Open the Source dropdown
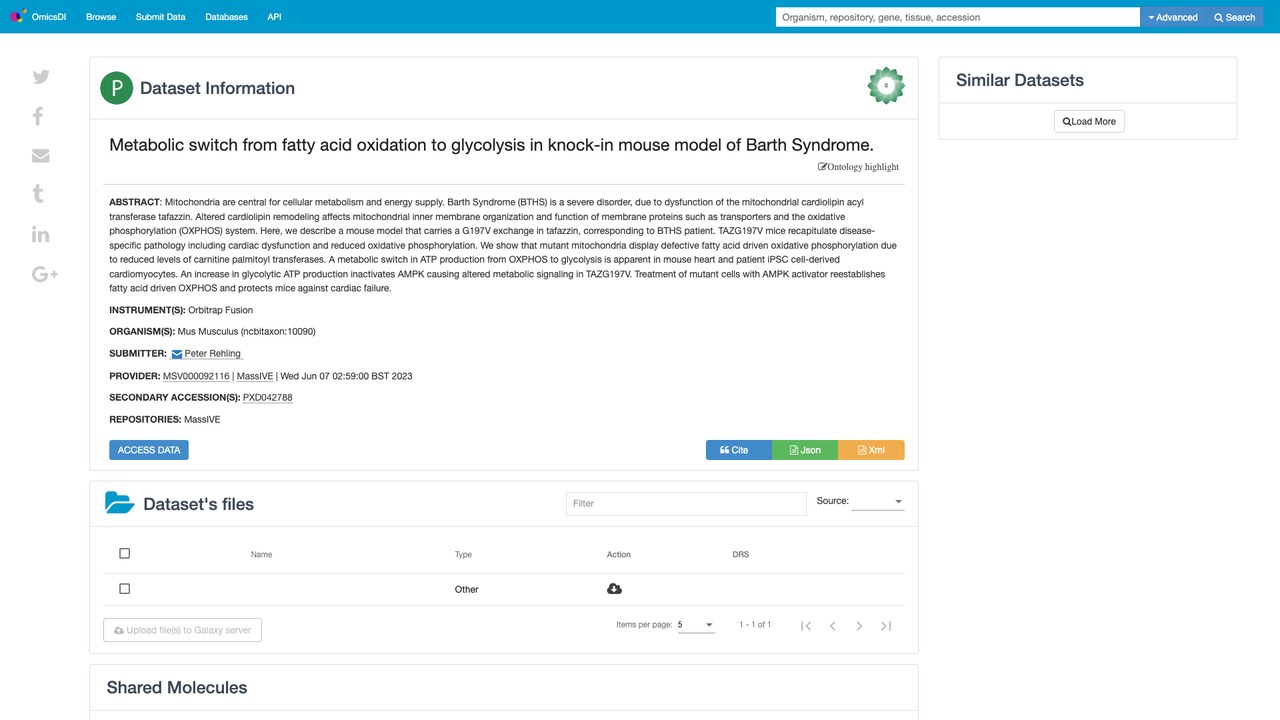 [x=878, y=501]
